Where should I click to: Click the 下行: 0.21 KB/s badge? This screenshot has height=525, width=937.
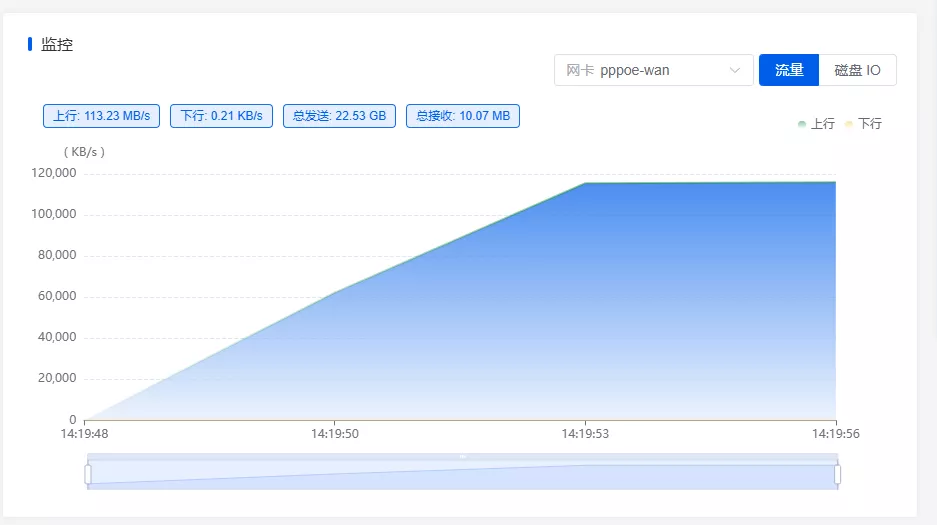pyautogui.click(x=221, y=116)
